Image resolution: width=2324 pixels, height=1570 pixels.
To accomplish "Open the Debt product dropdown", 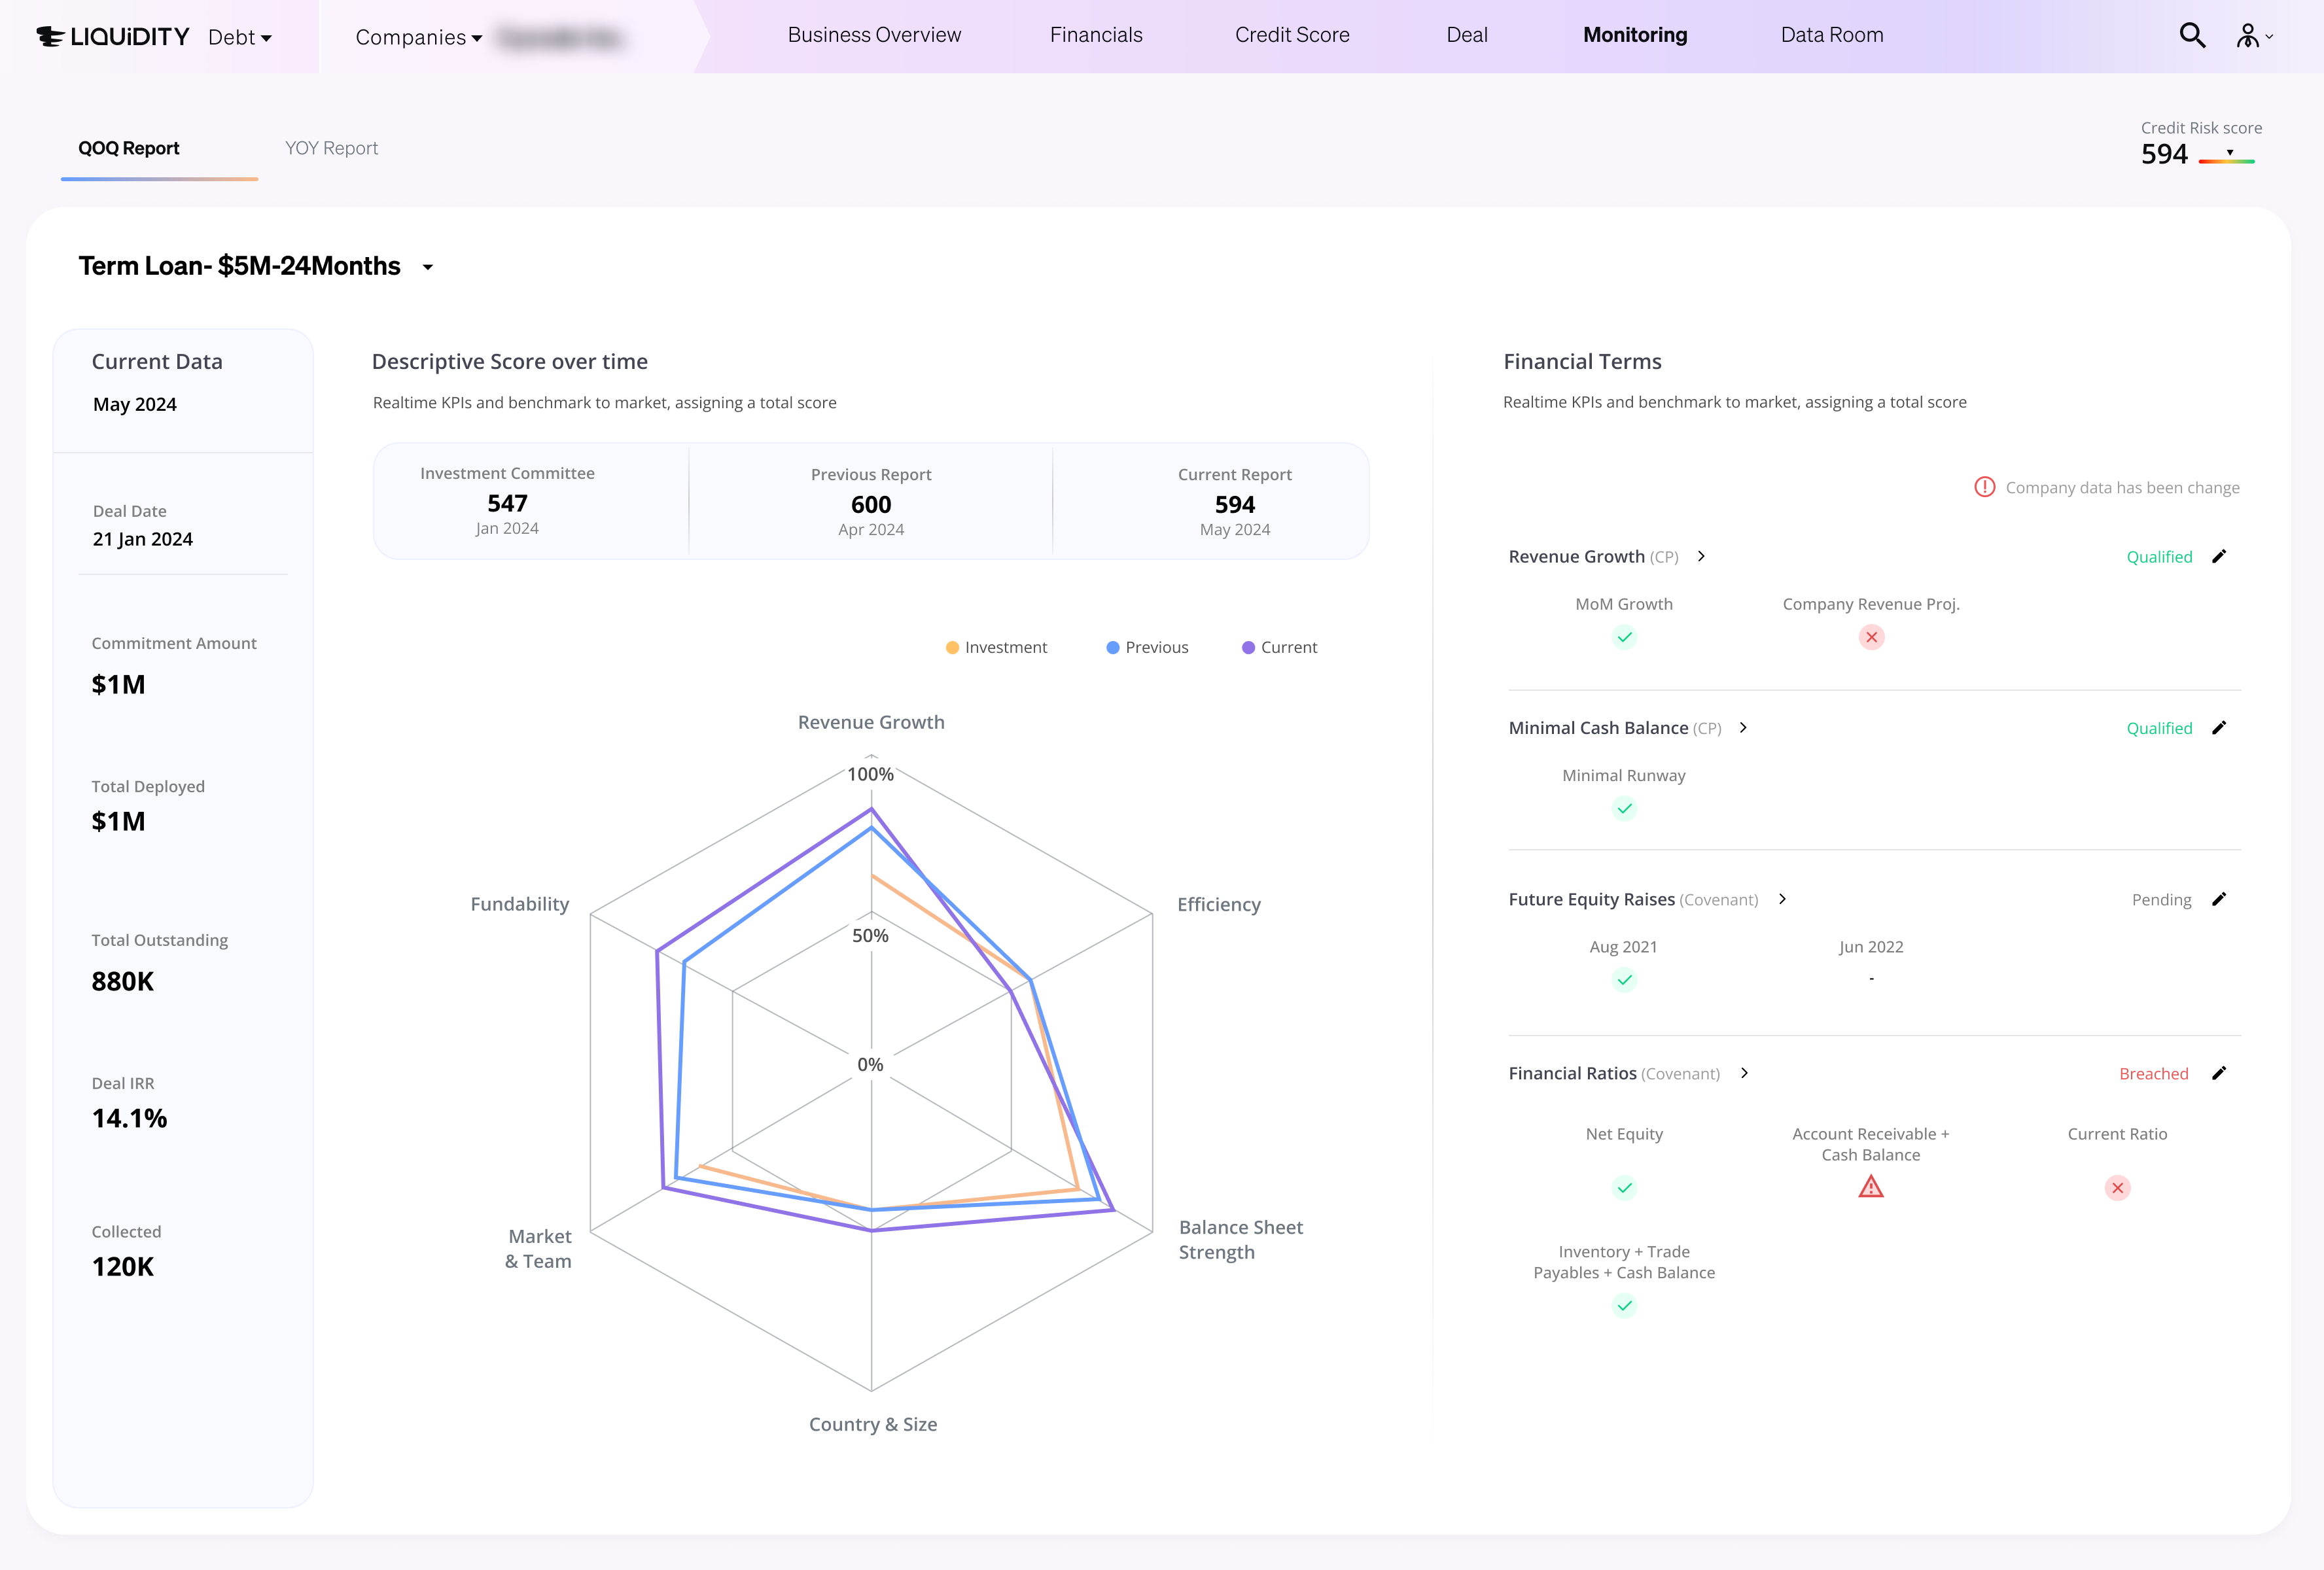I will coord(240,38).
